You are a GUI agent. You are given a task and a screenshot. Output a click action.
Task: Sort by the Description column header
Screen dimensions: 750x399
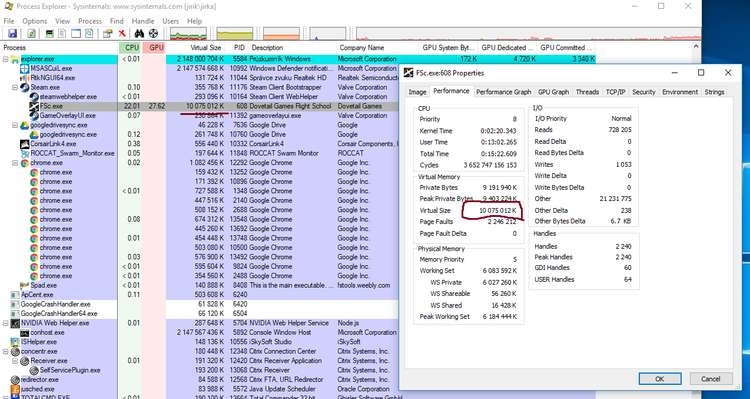click(293, 47)
